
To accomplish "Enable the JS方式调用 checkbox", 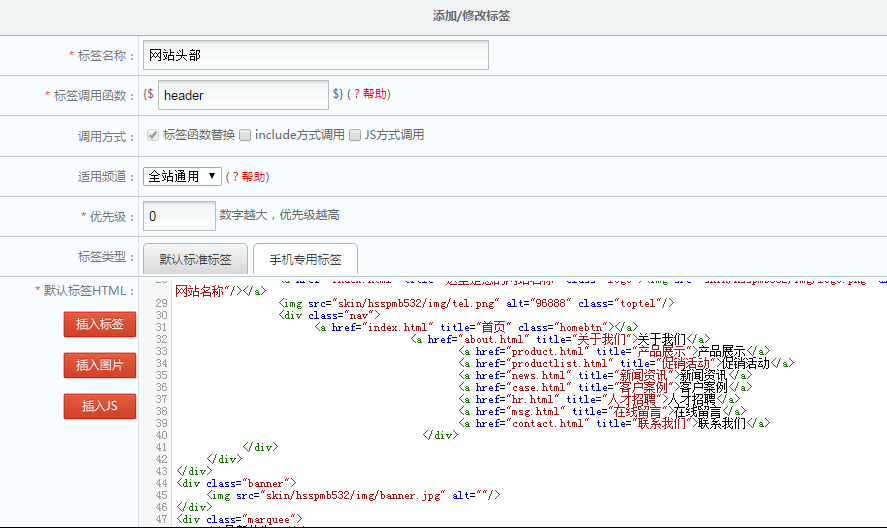I will 355,135.
